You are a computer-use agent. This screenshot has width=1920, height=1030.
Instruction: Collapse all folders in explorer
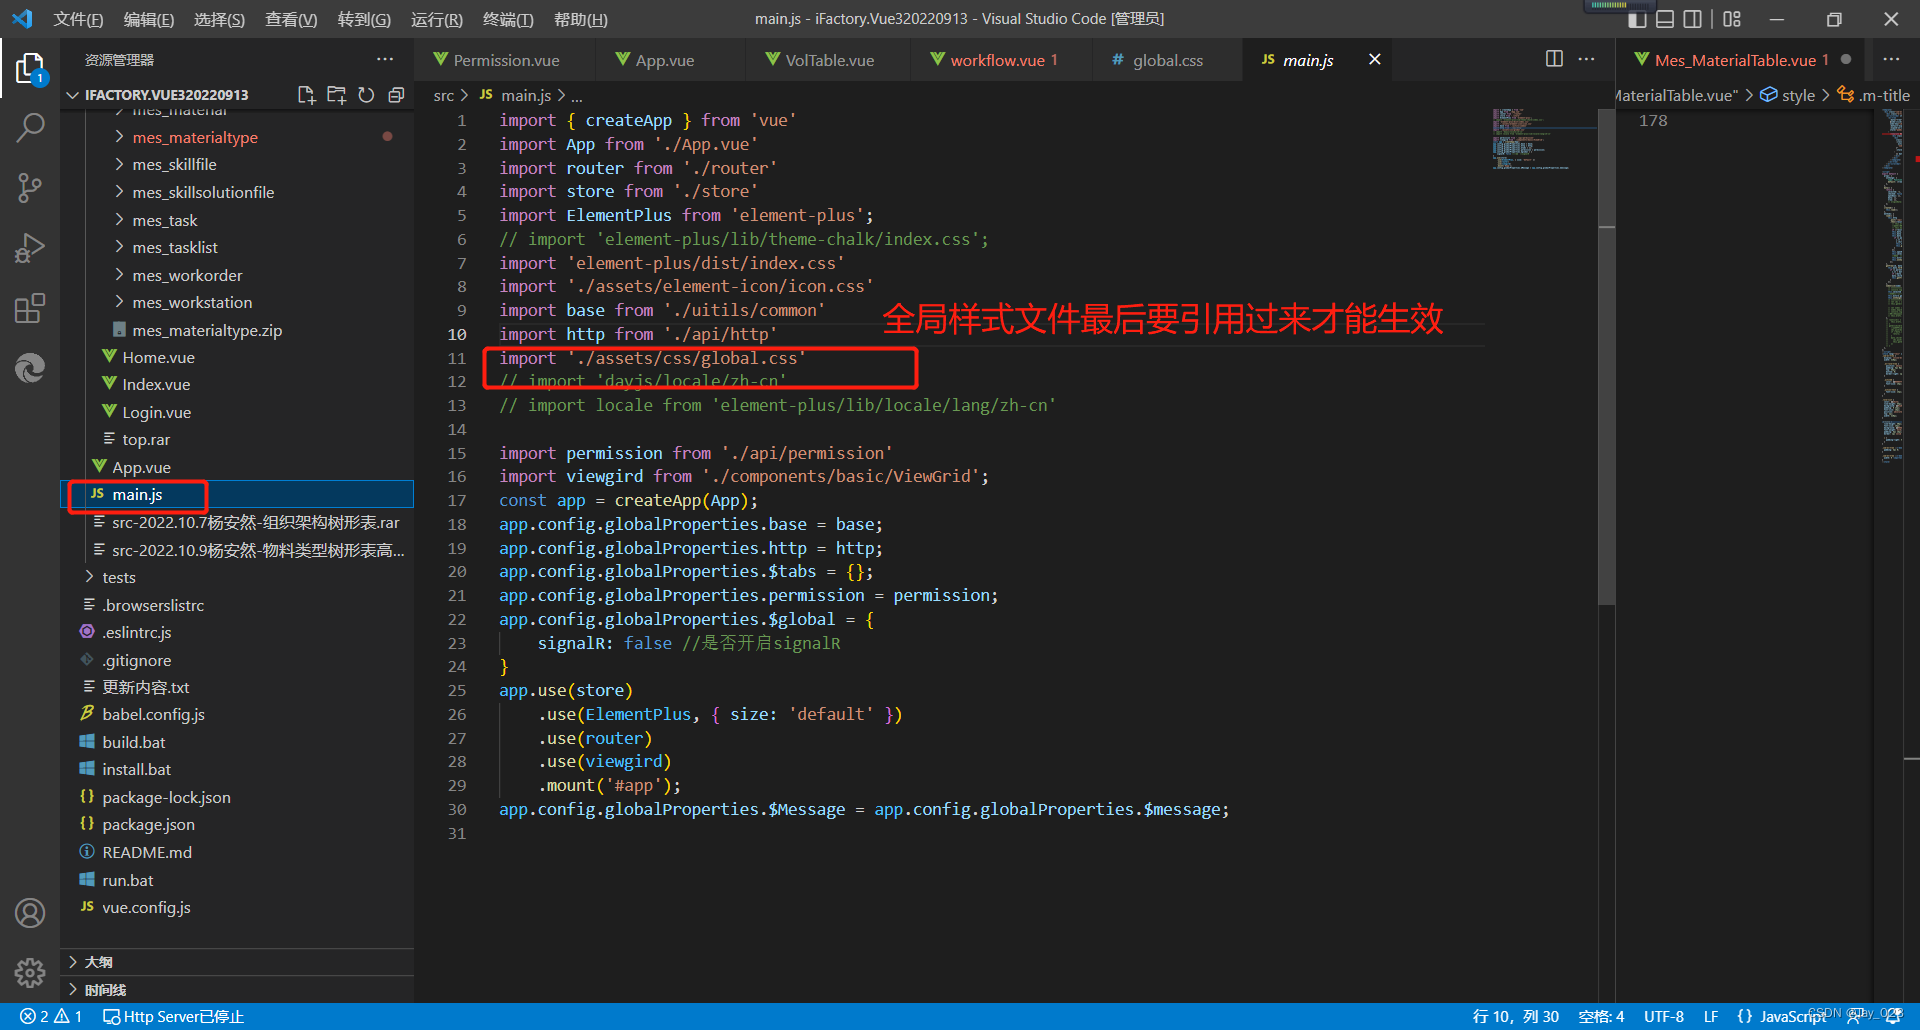pyautogui.click(x=396, y=95)
